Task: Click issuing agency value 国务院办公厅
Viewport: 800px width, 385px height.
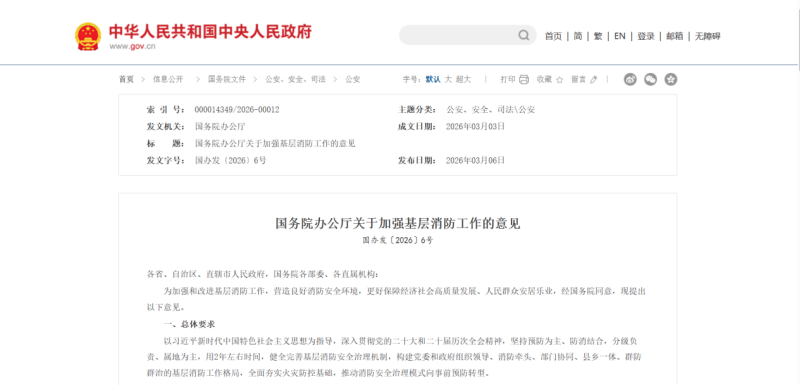Action: tap(220, 126)
